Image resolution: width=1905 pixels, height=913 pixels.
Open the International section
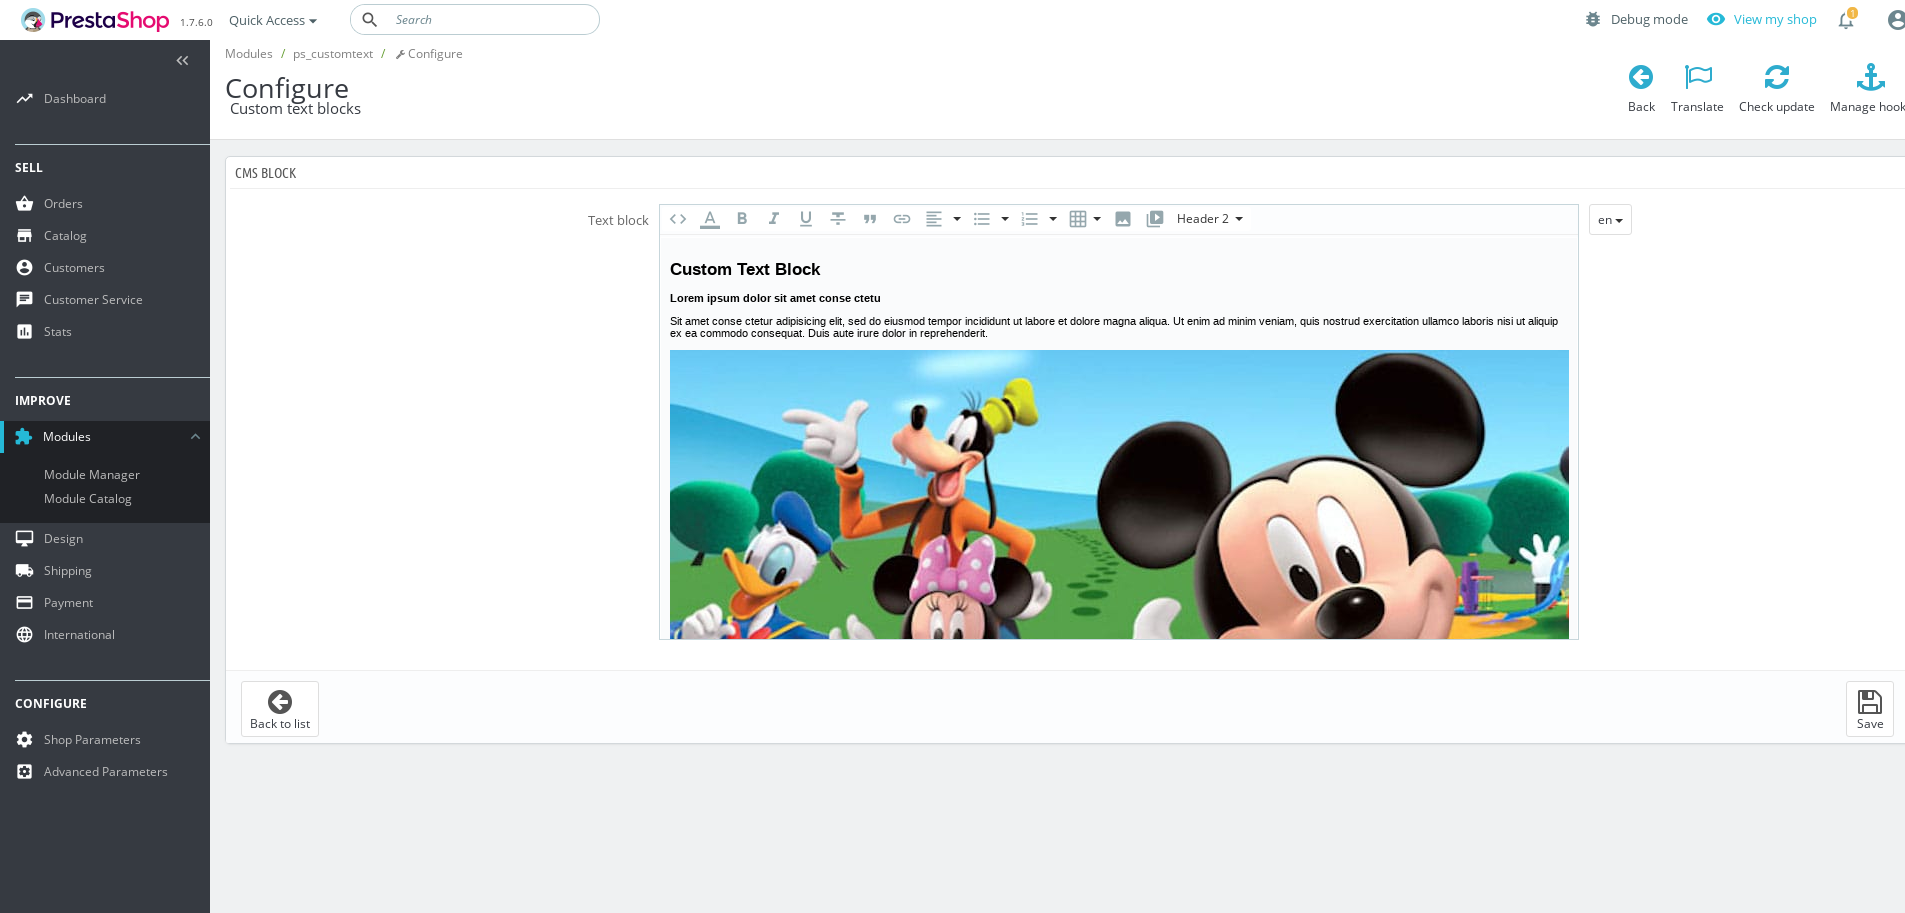tap(79, 635)
